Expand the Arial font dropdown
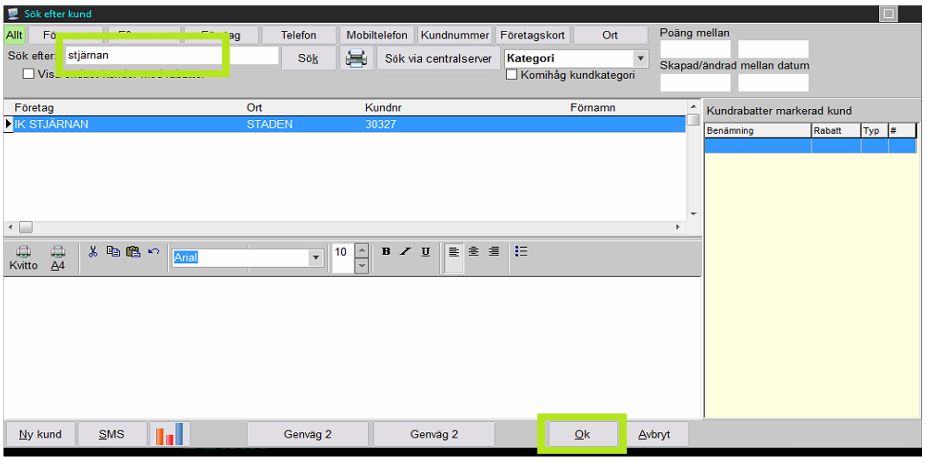 coord(316,257)
